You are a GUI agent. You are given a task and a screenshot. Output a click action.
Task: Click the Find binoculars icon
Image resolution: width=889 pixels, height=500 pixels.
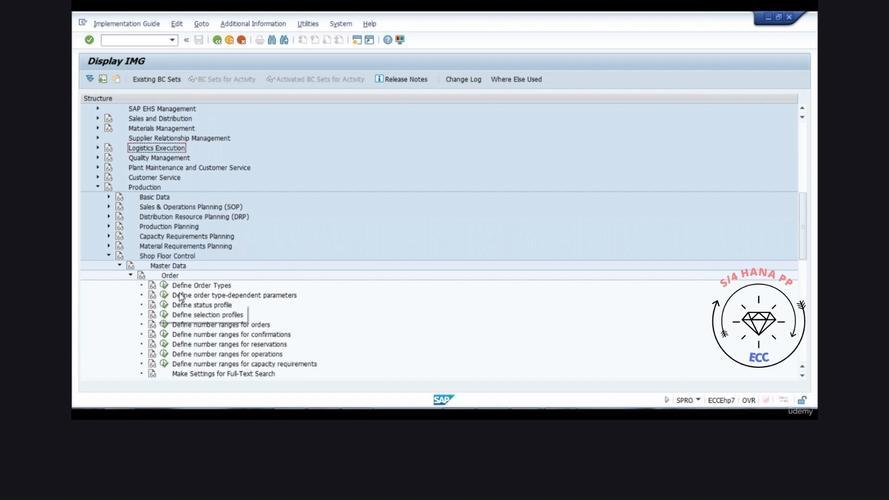272,40
